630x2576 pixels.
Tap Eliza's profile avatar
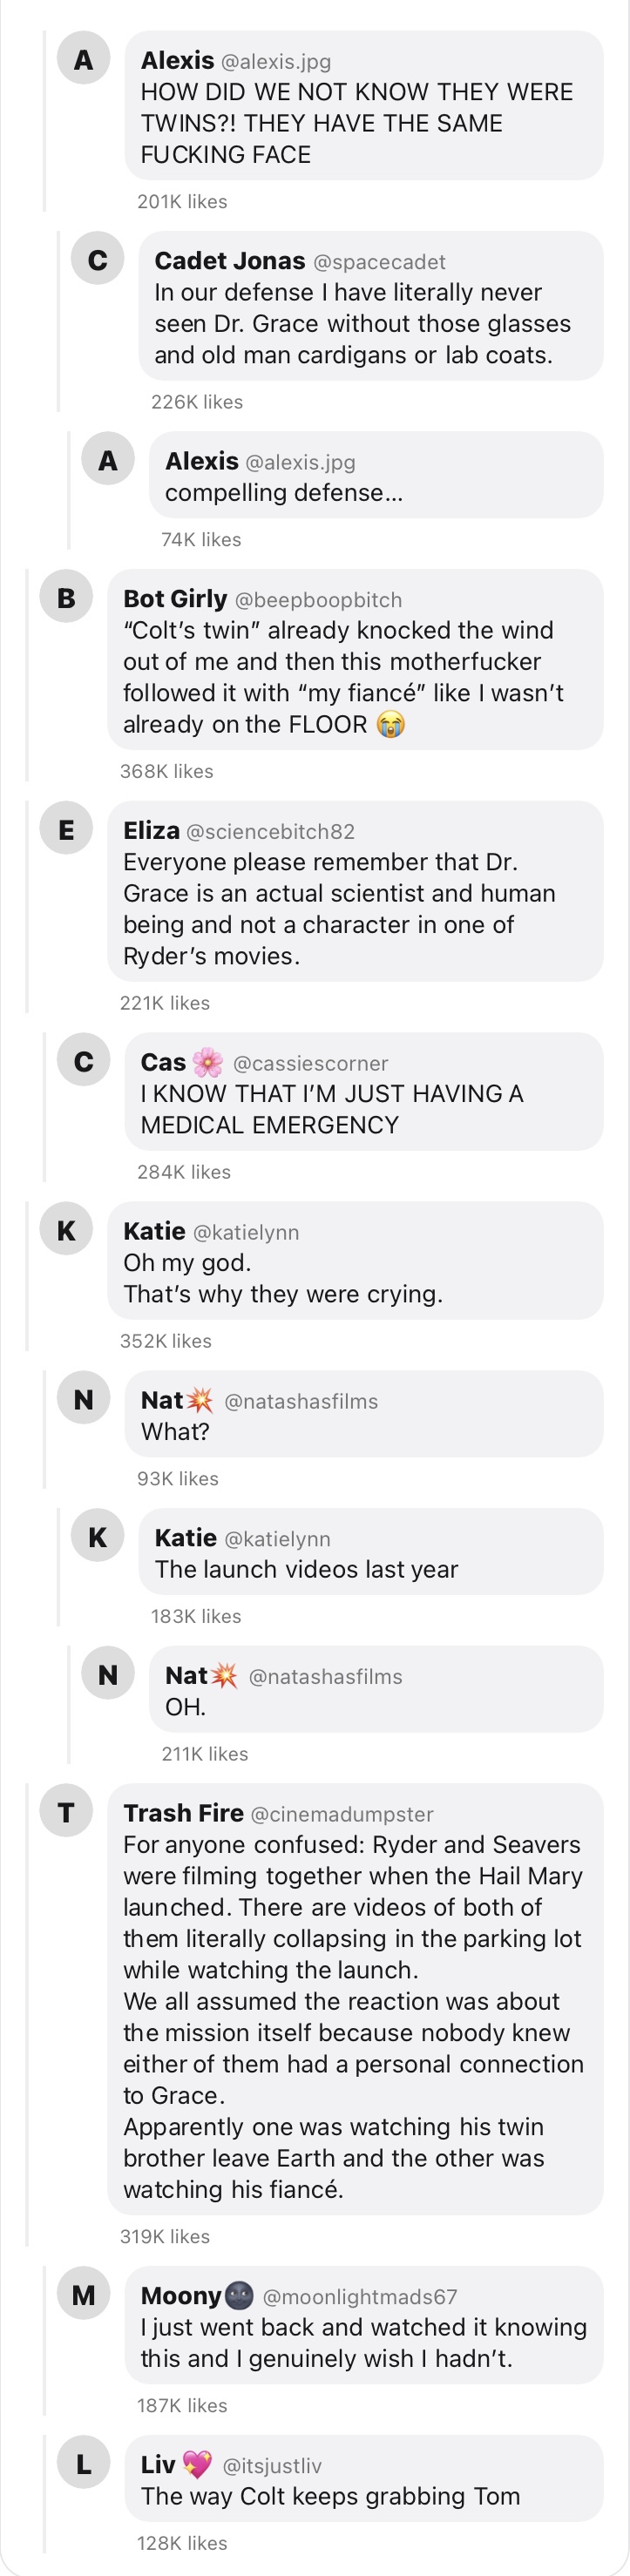coord(66,829)
